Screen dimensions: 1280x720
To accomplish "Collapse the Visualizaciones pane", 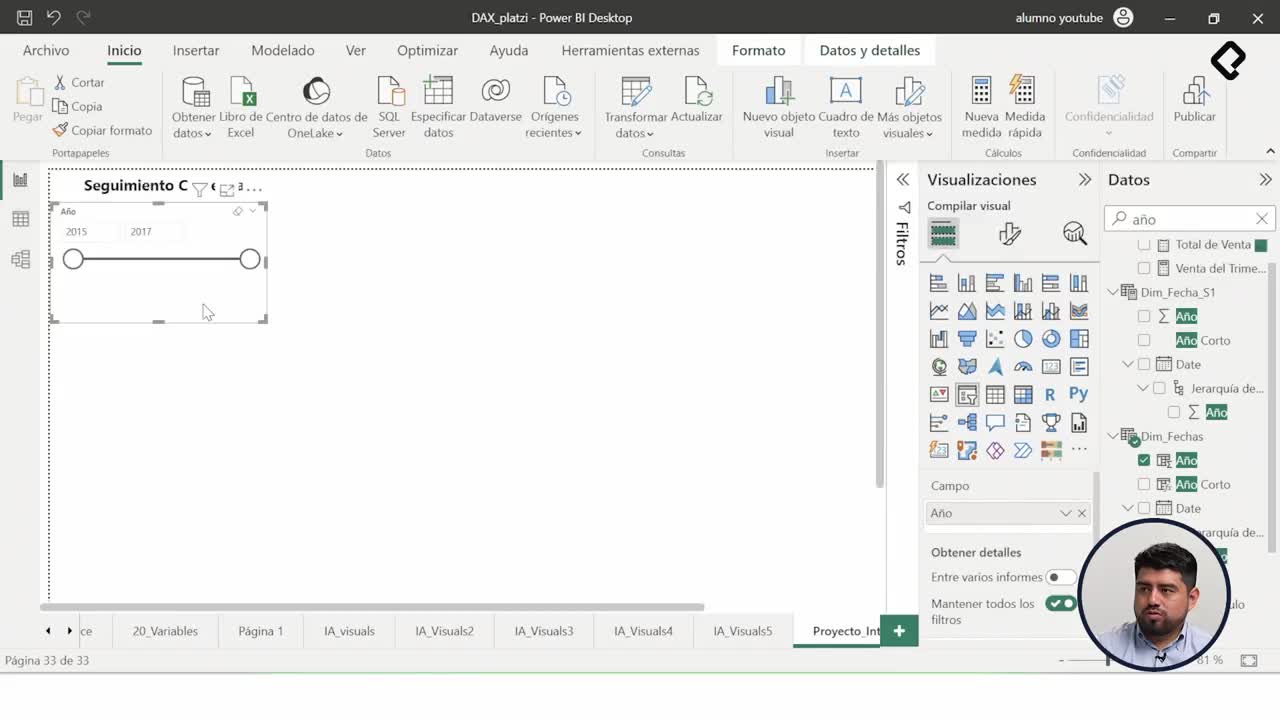I will point(1085,180).
